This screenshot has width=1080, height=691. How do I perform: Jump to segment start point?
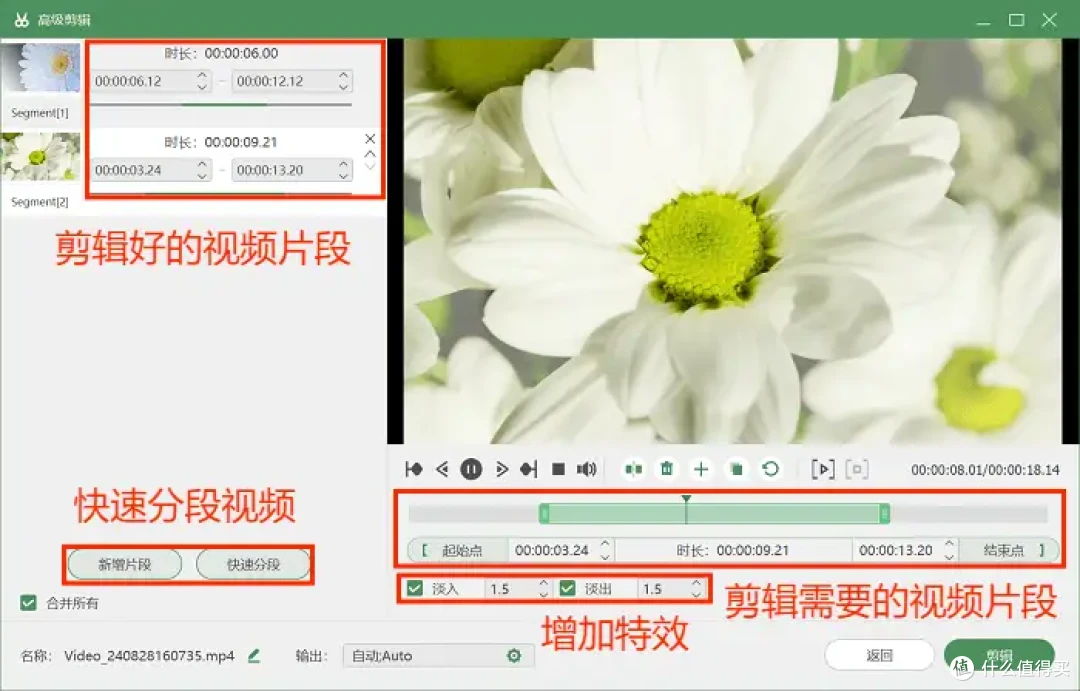[414, 469]
